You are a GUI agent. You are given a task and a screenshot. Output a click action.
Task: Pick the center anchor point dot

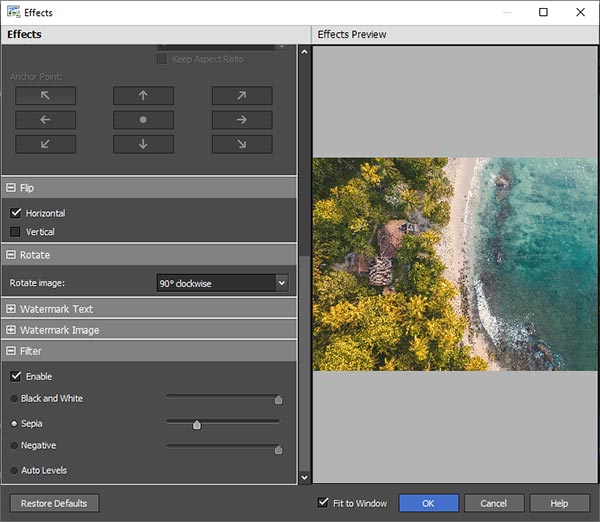pos(143,120)
